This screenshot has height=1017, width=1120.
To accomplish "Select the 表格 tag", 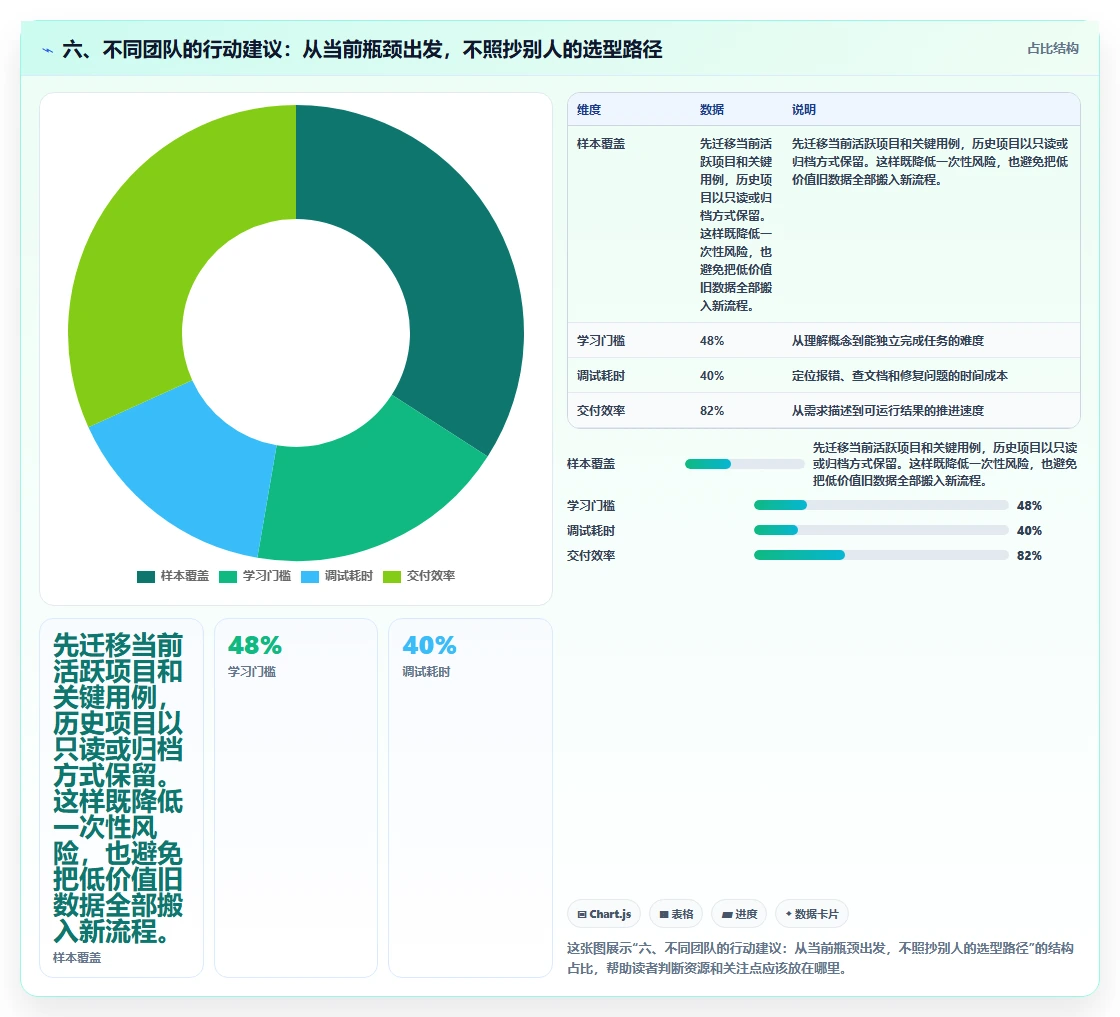I will point(676,914).
